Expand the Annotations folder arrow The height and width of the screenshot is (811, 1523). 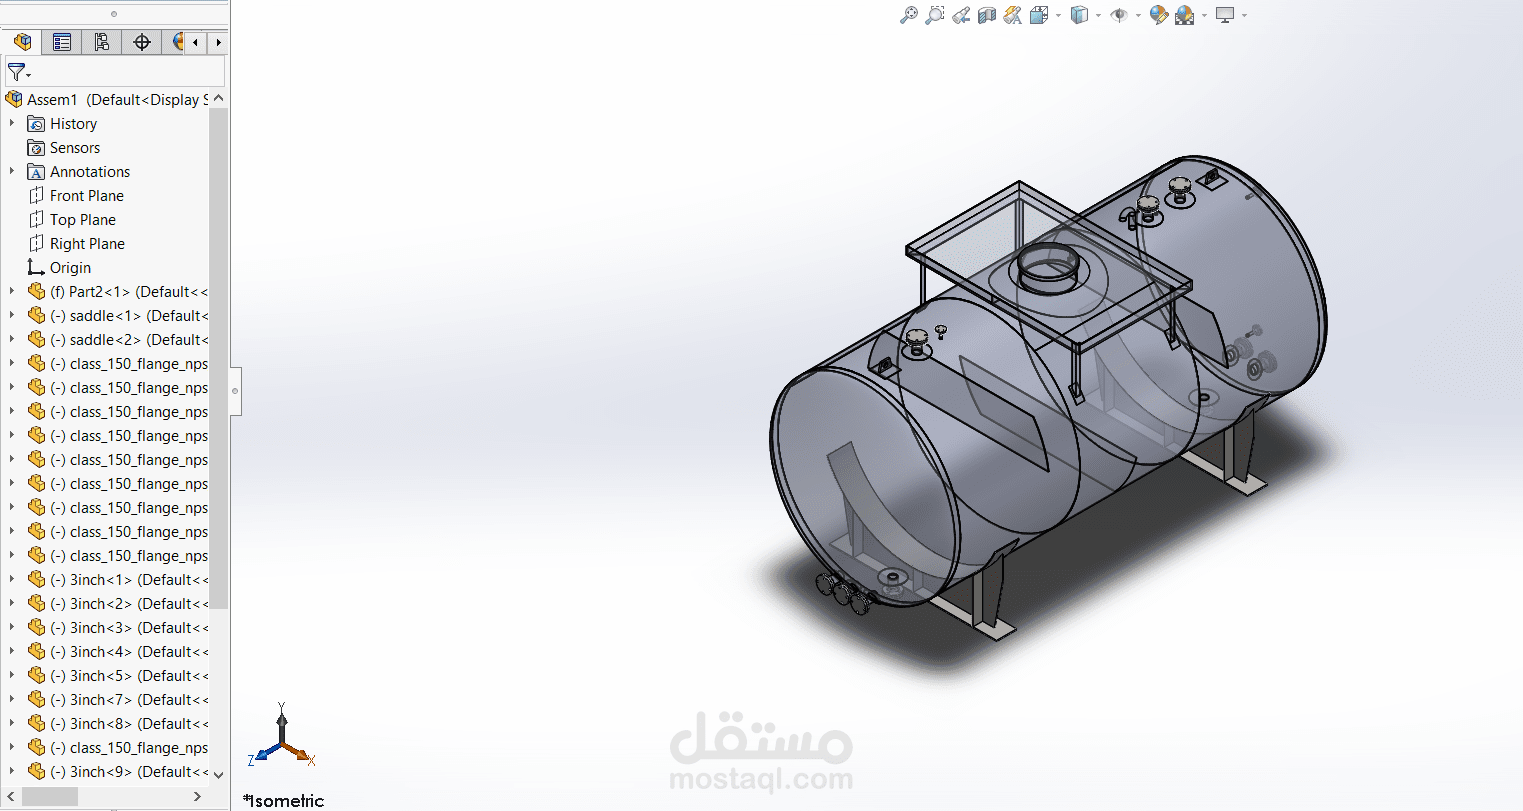(12, 171)
